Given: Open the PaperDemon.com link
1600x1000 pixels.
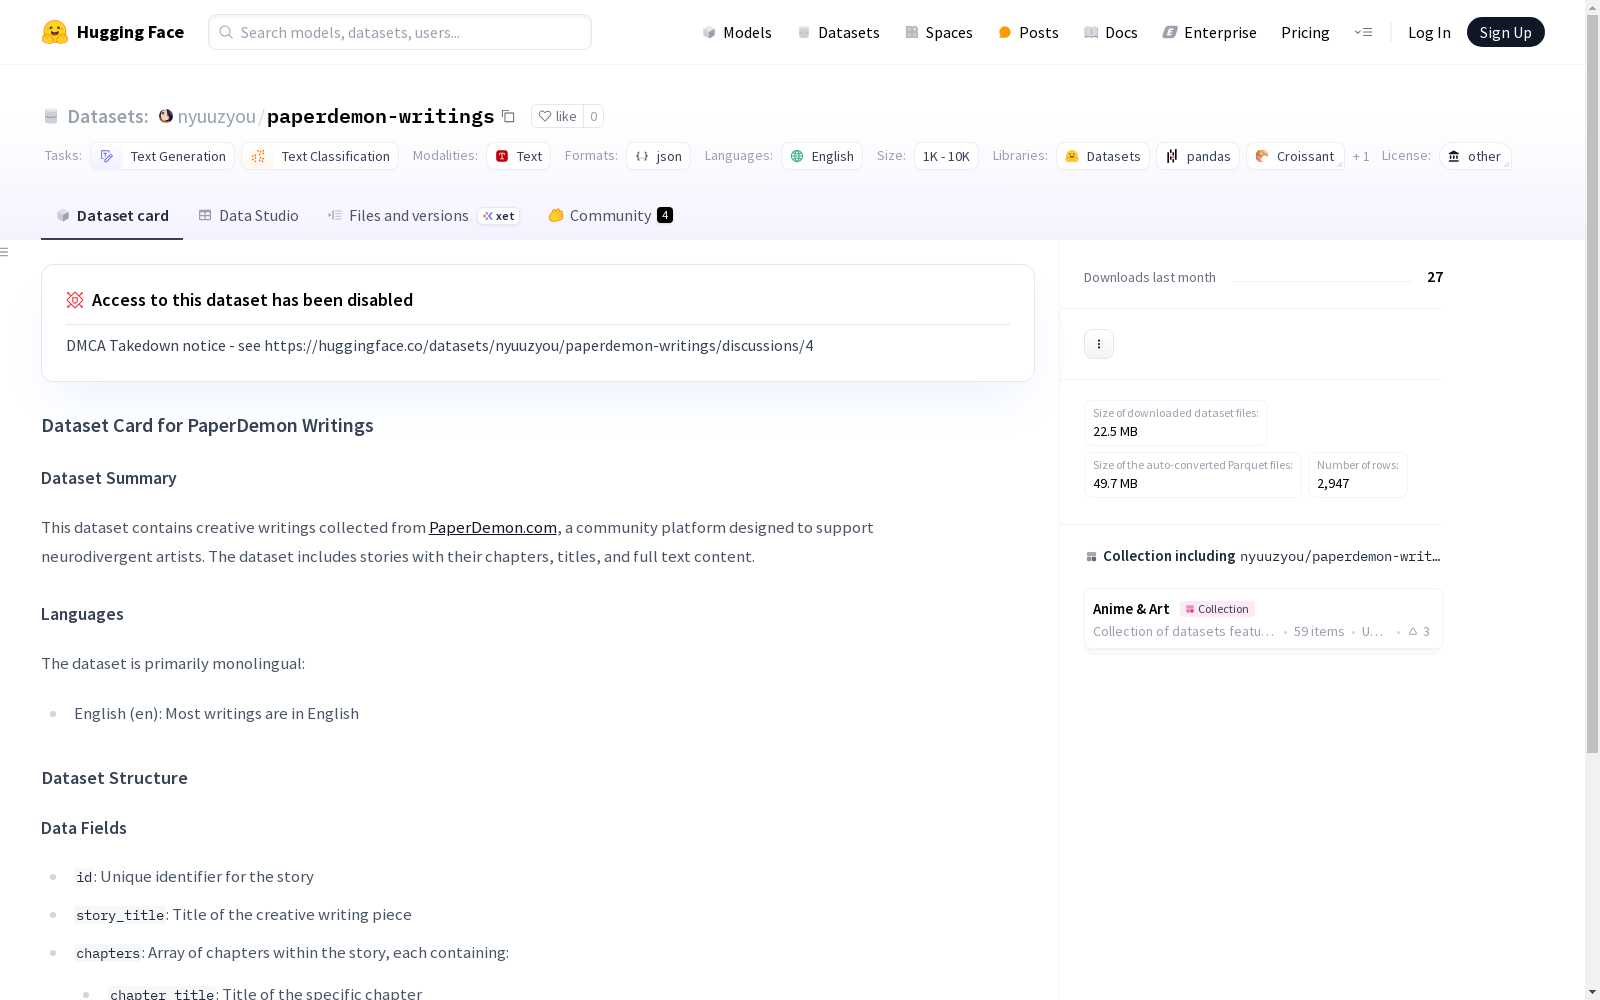Looking at the screenshot, I should (493, 528).
